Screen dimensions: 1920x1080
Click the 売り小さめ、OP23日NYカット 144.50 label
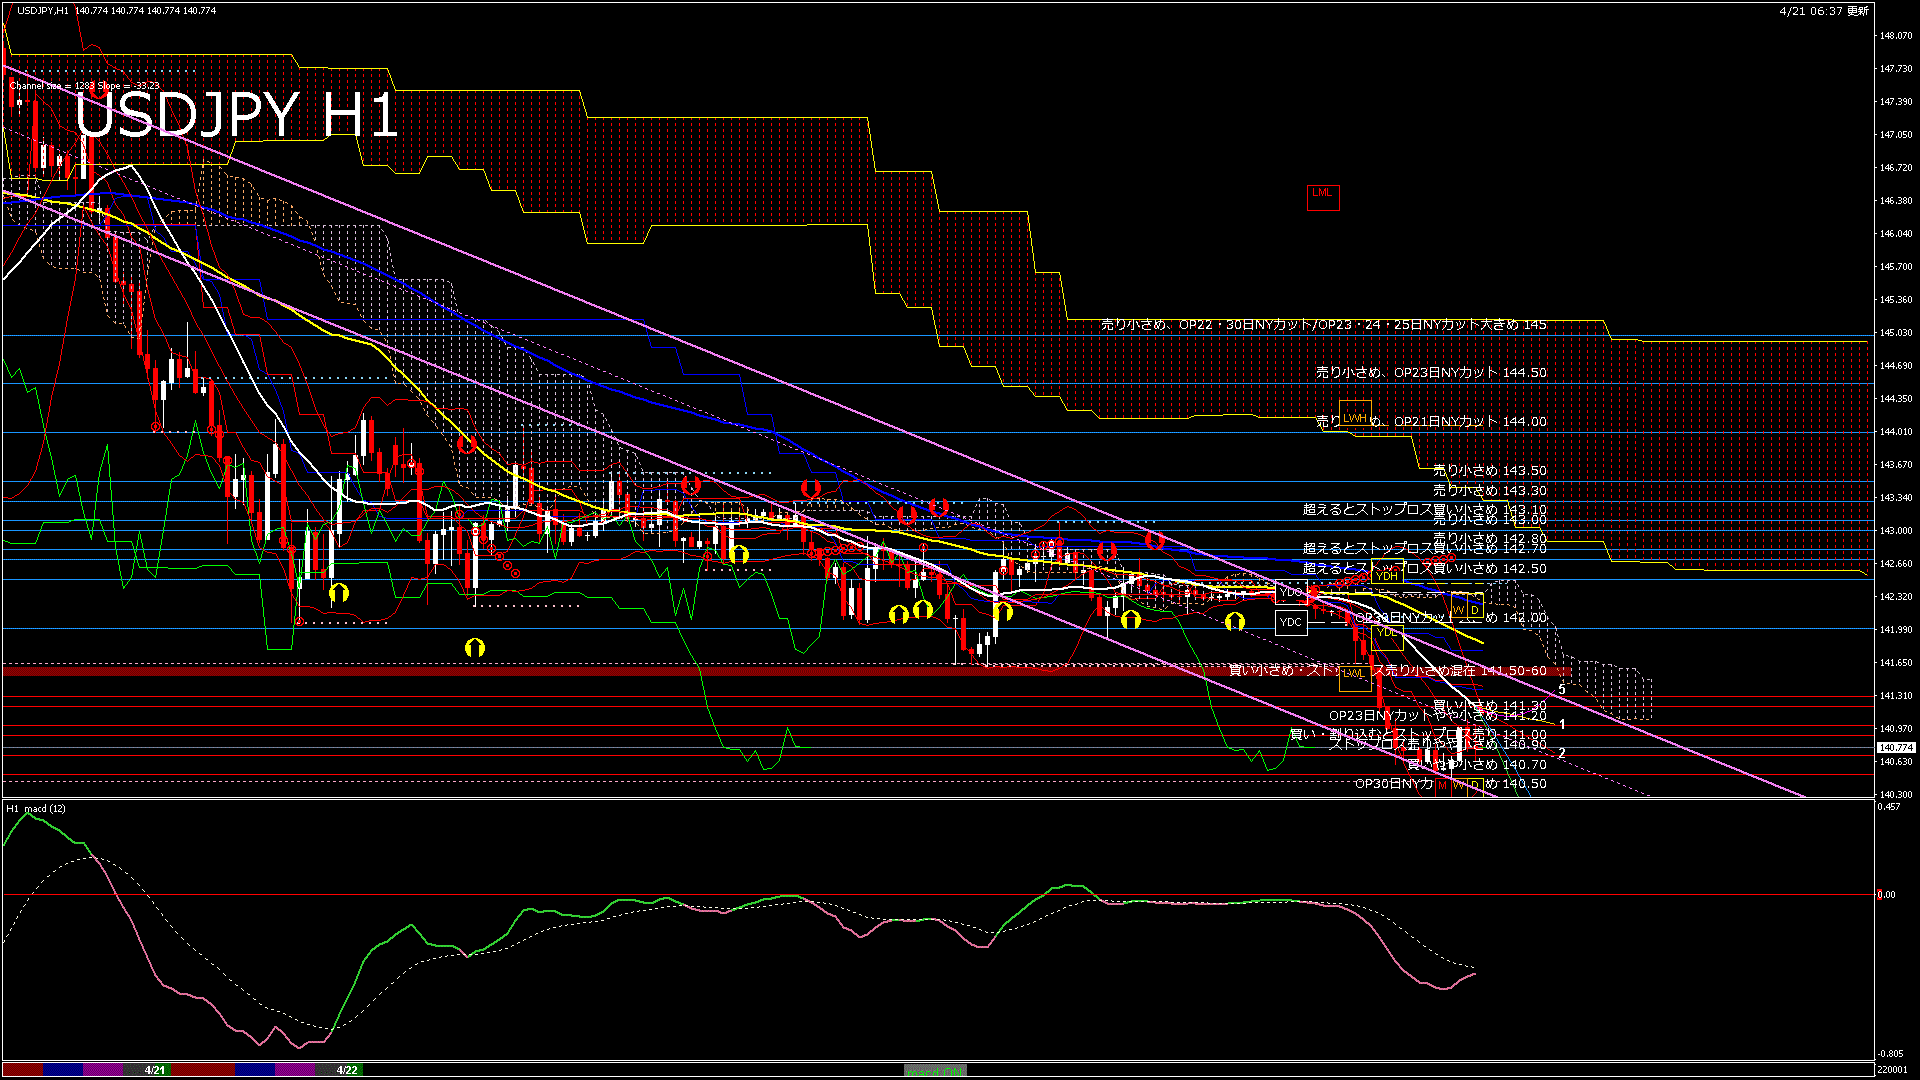click(x=1431, y=372)
